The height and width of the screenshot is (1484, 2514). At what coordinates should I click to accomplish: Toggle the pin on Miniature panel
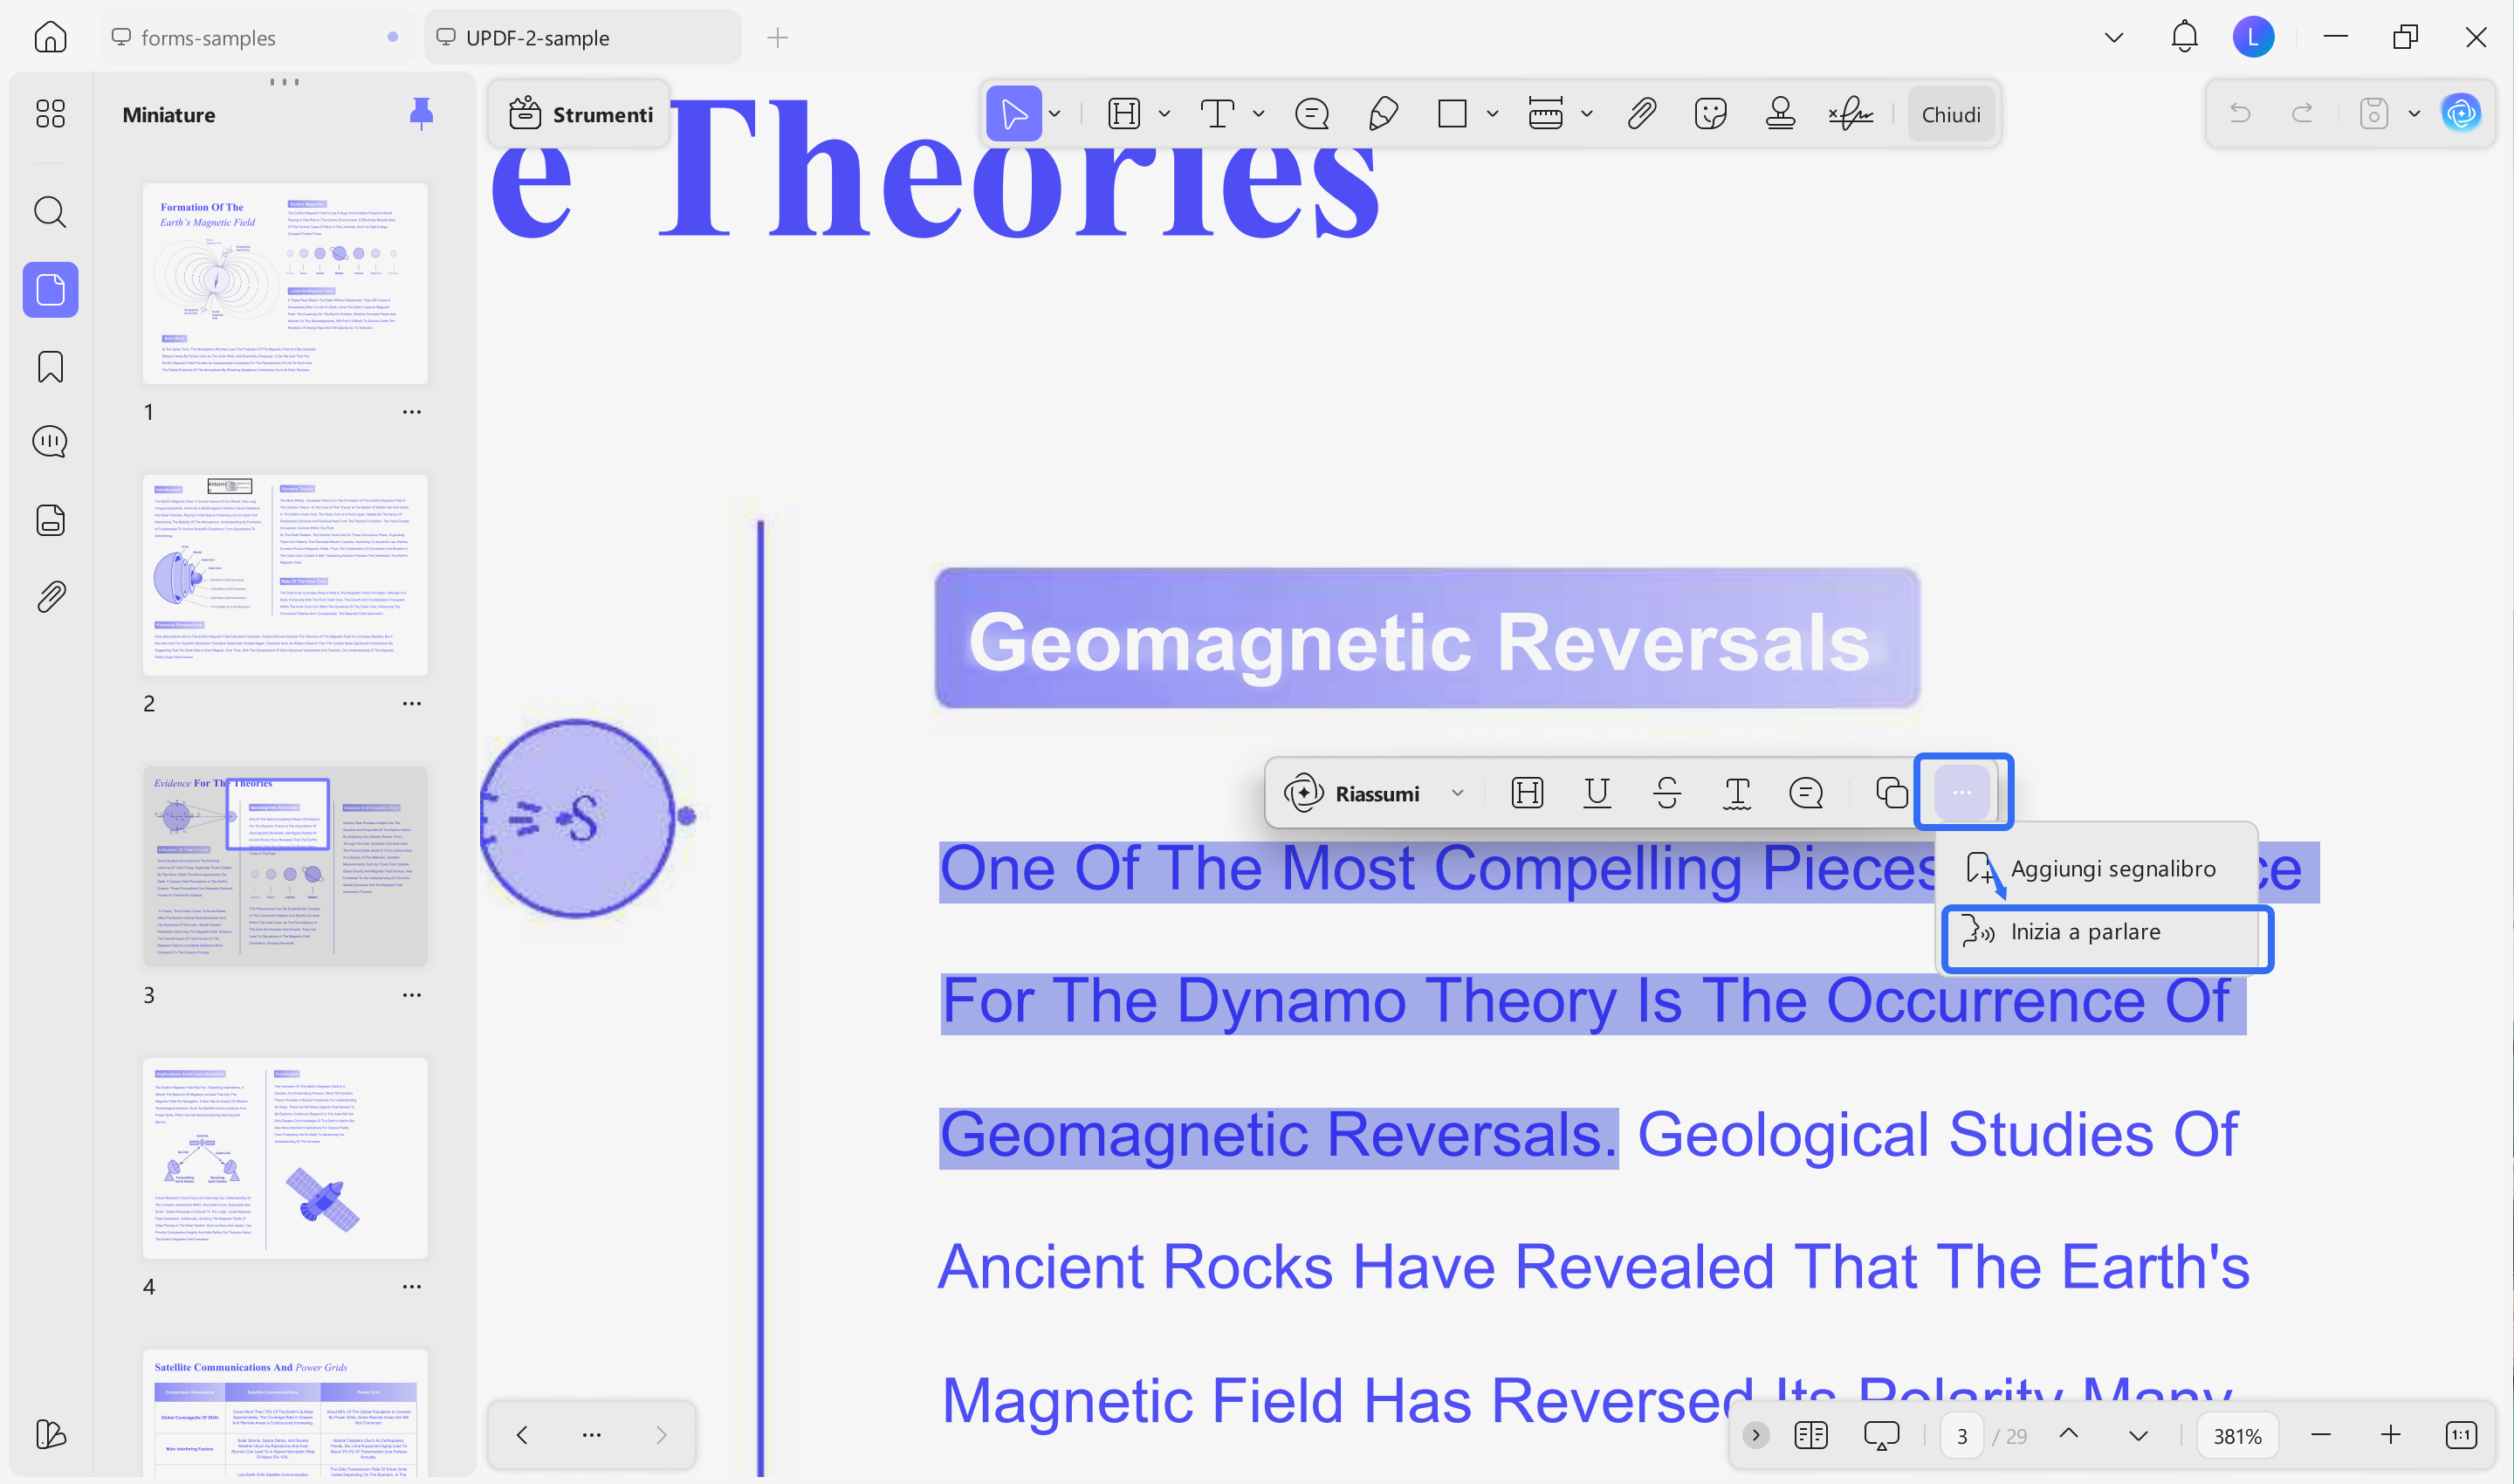tap(421, 114)
